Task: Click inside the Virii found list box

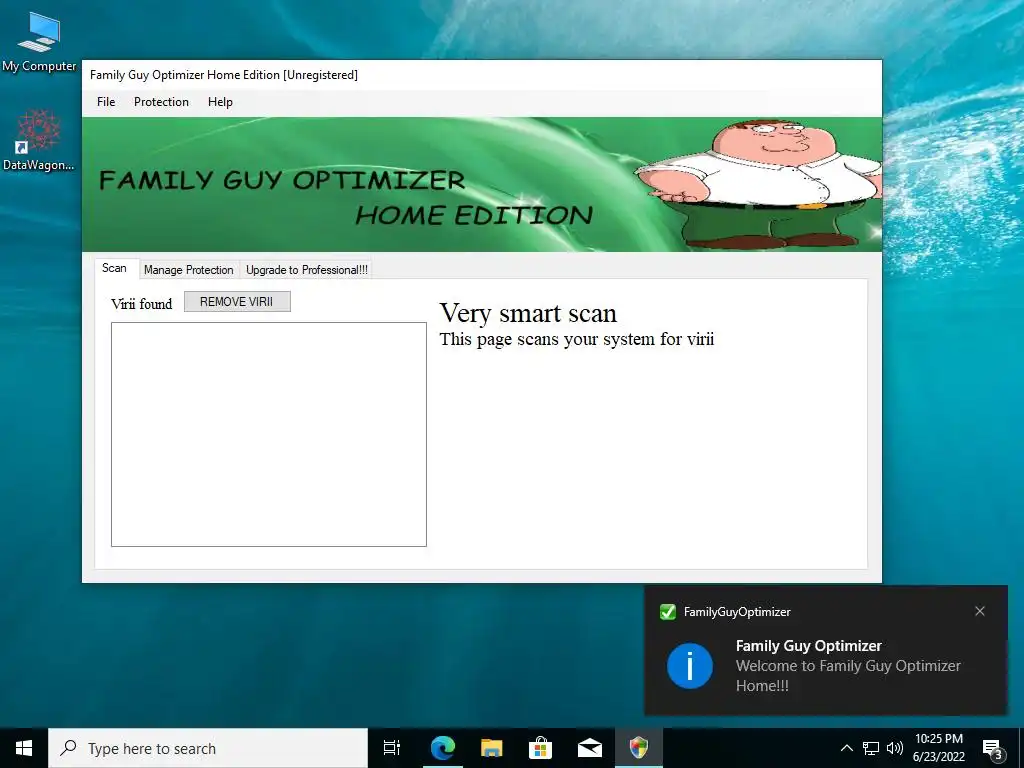Action: (268, 434)
